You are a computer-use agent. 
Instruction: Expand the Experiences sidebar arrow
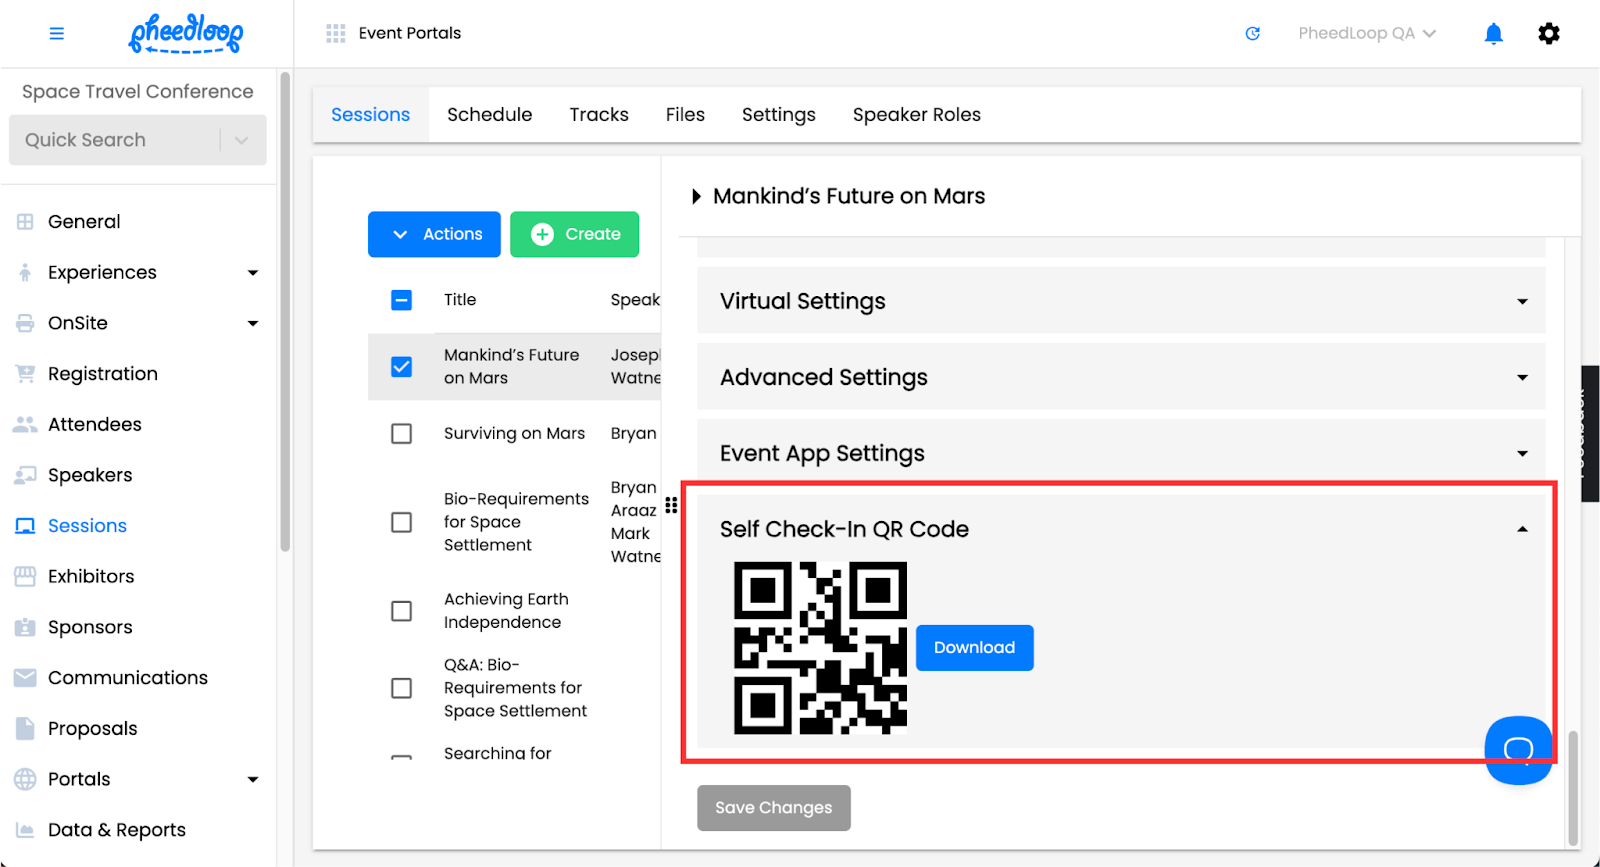point(253,273)
